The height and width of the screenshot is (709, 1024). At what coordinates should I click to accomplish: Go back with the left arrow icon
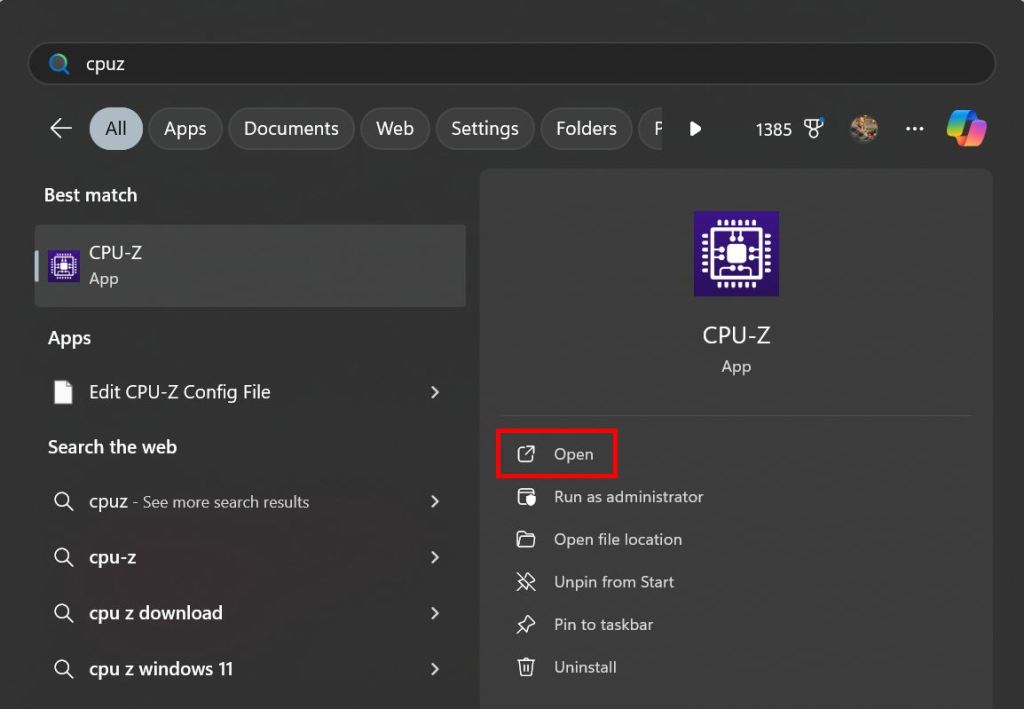coord(61,128)
